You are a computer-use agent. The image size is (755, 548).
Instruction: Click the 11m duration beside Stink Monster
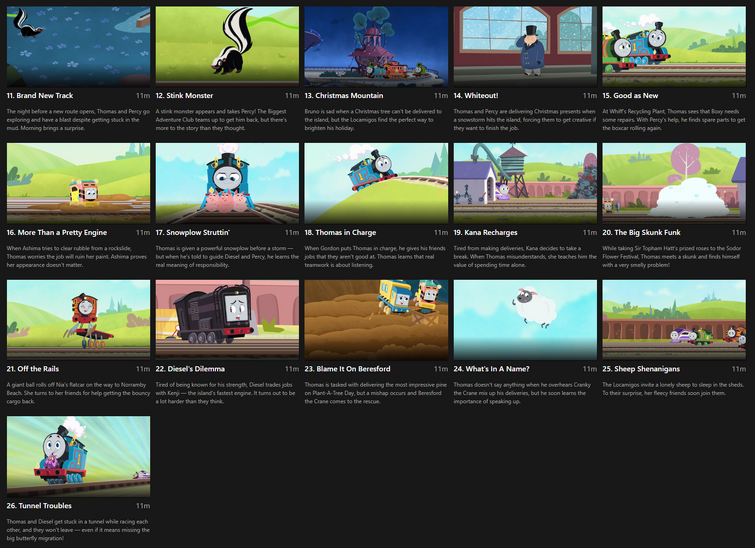292,96
